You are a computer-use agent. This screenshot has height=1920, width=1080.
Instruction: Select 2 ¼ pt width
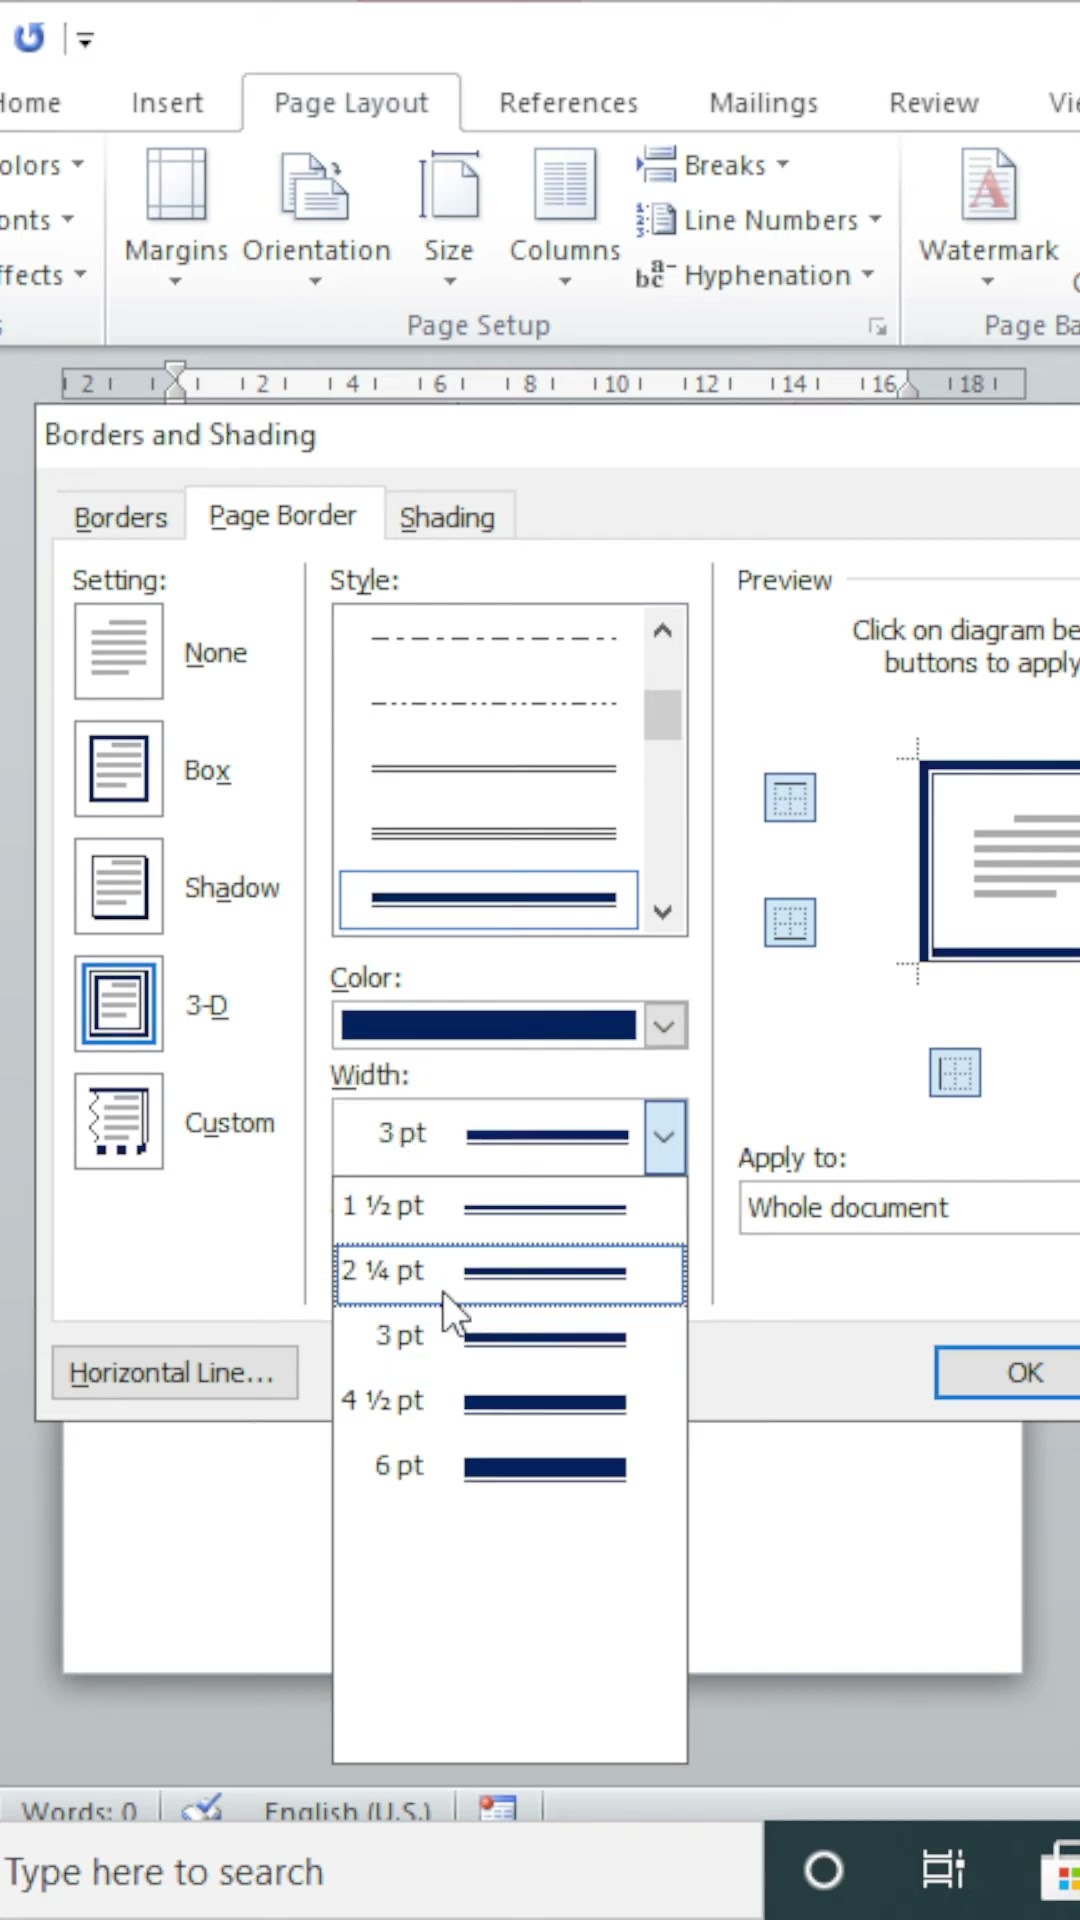tap(510, 1274)
